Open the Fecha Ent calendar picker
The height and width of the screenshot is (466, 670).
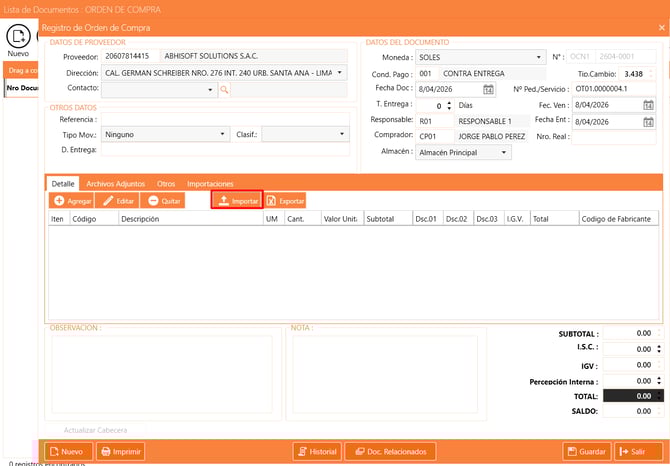tap(648, 121)
